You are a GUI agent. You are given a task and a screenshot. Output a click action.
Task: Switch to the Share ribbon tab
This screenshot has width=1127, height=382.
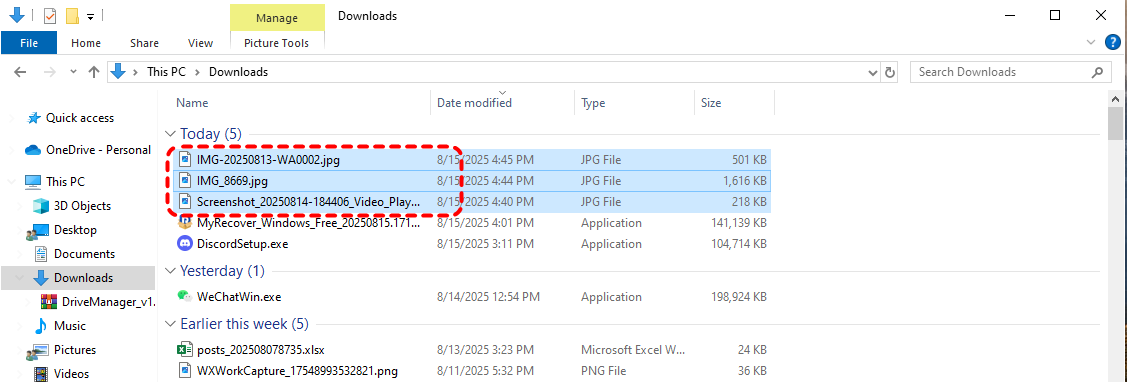tap(144, 43)
